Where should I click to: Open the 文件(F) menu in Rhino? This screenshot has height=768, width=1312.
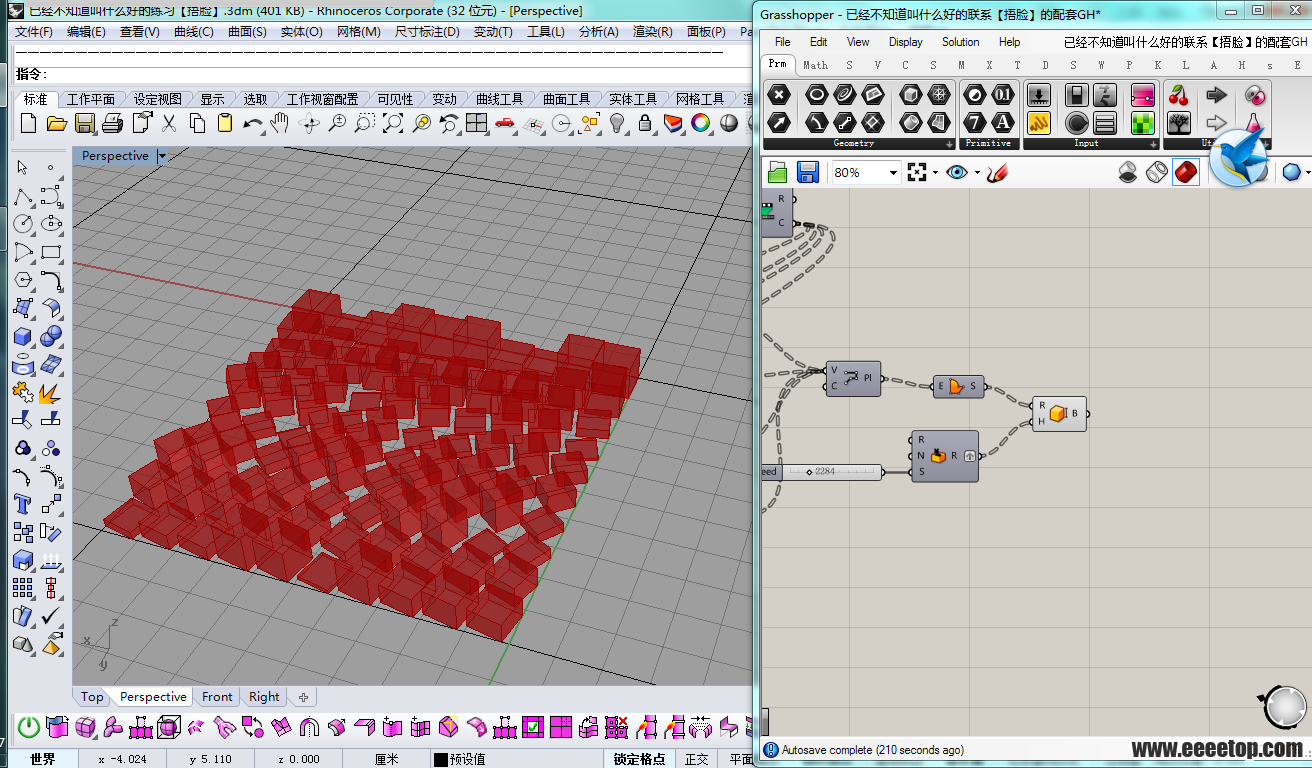click(34, 32)
